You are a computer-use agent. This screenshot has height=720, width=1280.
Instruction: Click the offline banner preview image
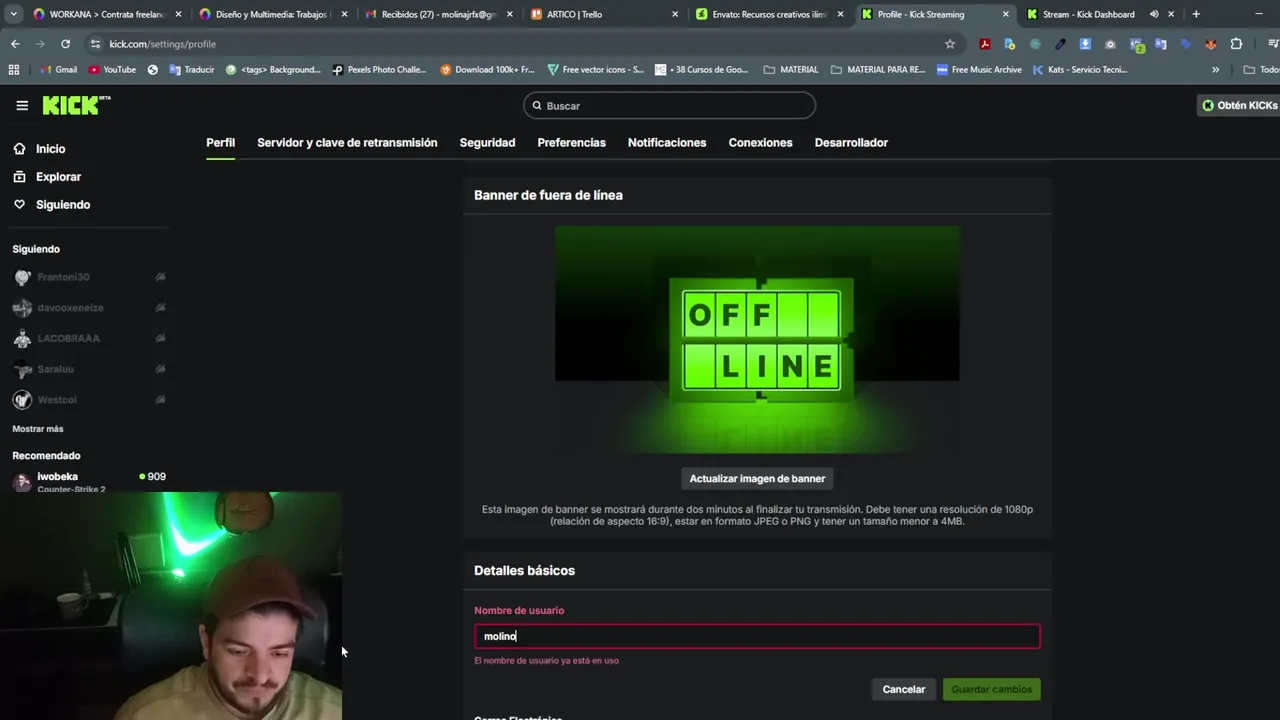pos(757,340)
